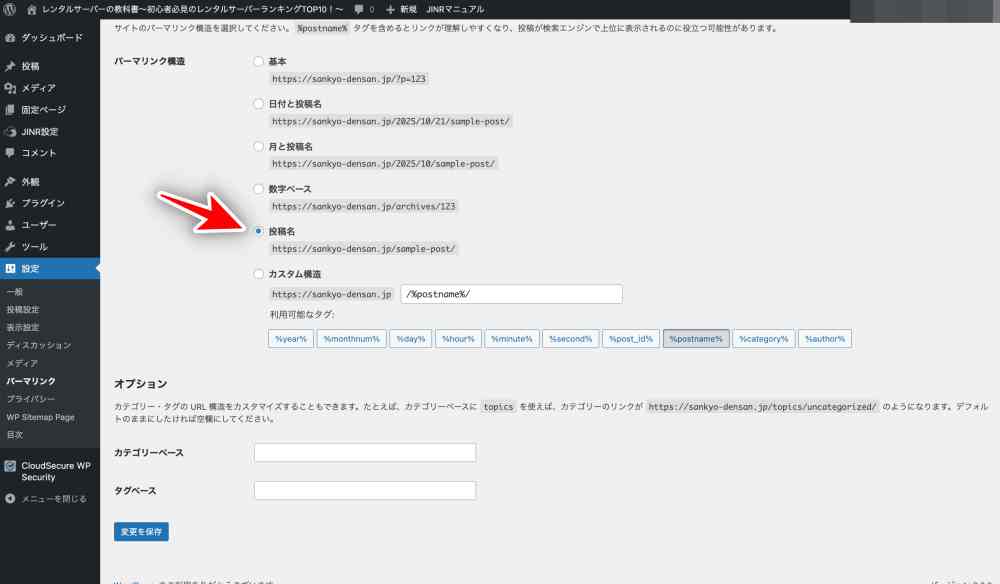Open comments bubble icon in admin bar
The width and height of the screenshot is (1000, 584).
tap(358, 9)
